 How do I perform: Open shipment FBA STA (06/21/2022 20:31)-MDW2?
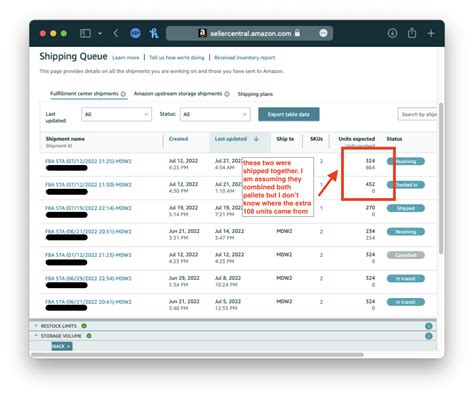pos(88,232)
